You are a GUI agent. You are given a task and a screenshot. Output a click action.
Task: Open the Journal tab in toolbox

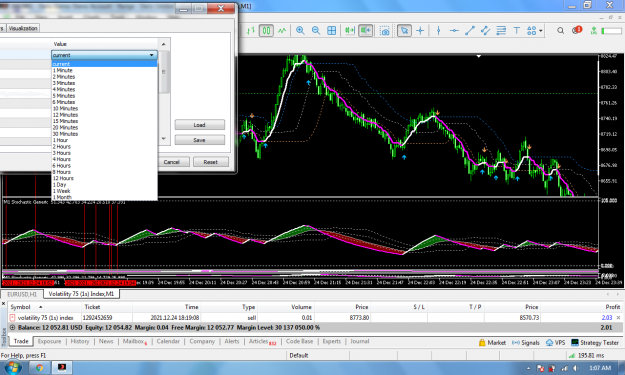click(x=360, y=342)
